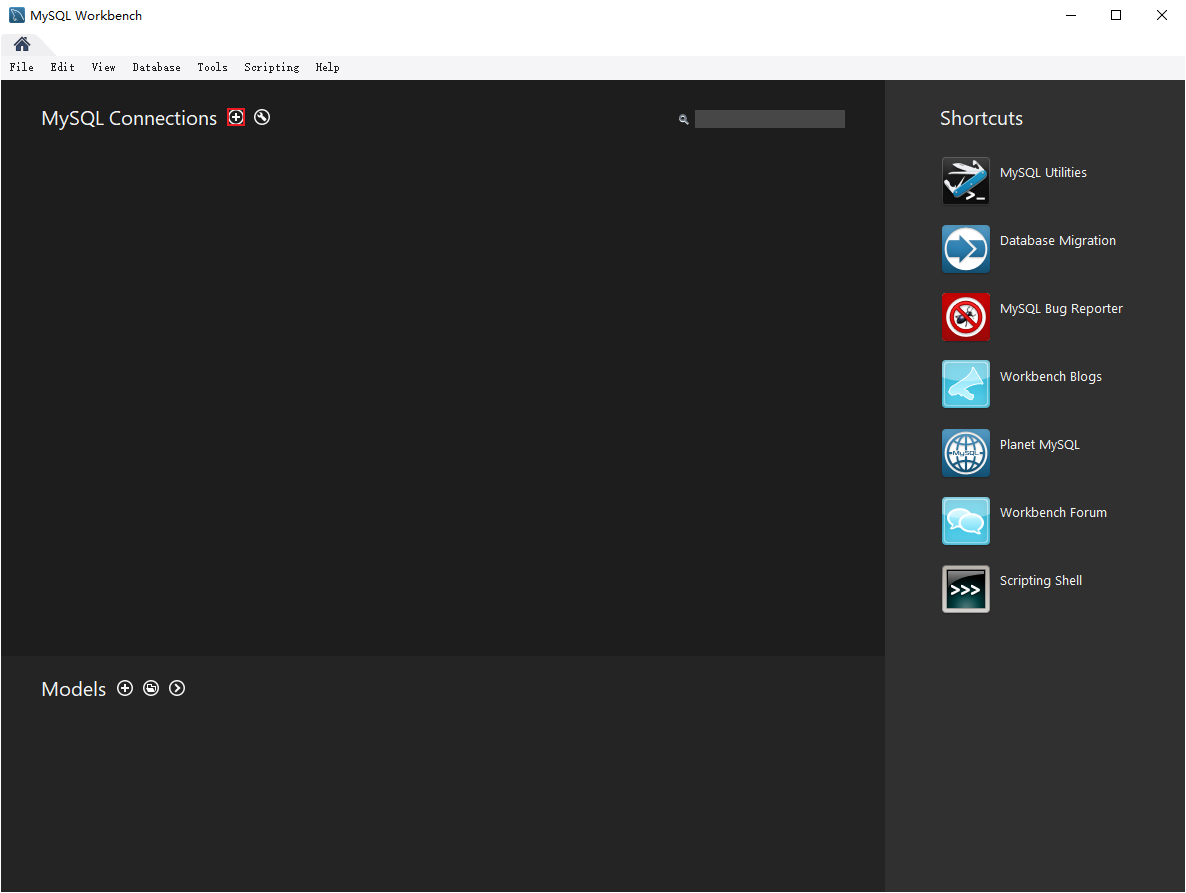1186x893 pixels.
Task: Click the Models heading
Action: [x=73, y=689]
